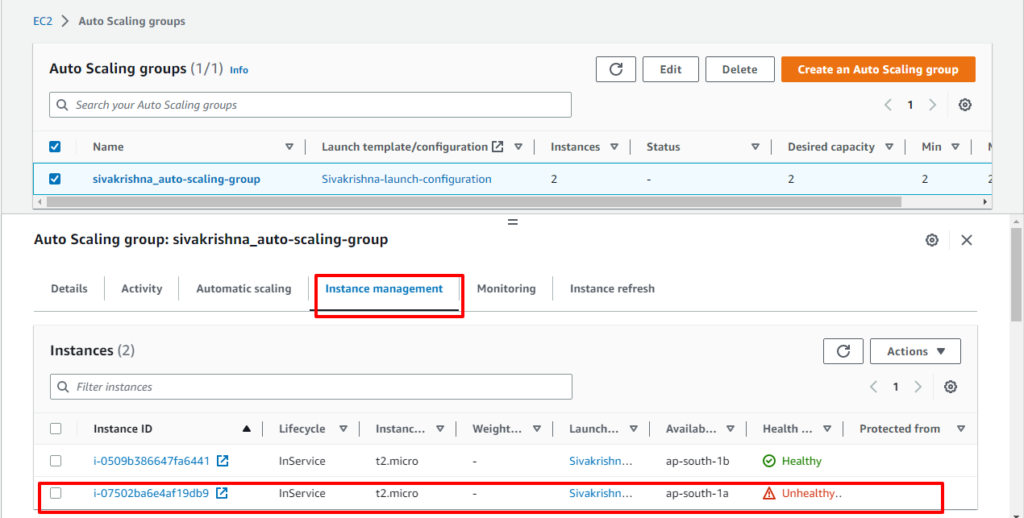This screenshot has height=518, width=1024.
Task: Switch to the Activity tab
Action: 142,289
